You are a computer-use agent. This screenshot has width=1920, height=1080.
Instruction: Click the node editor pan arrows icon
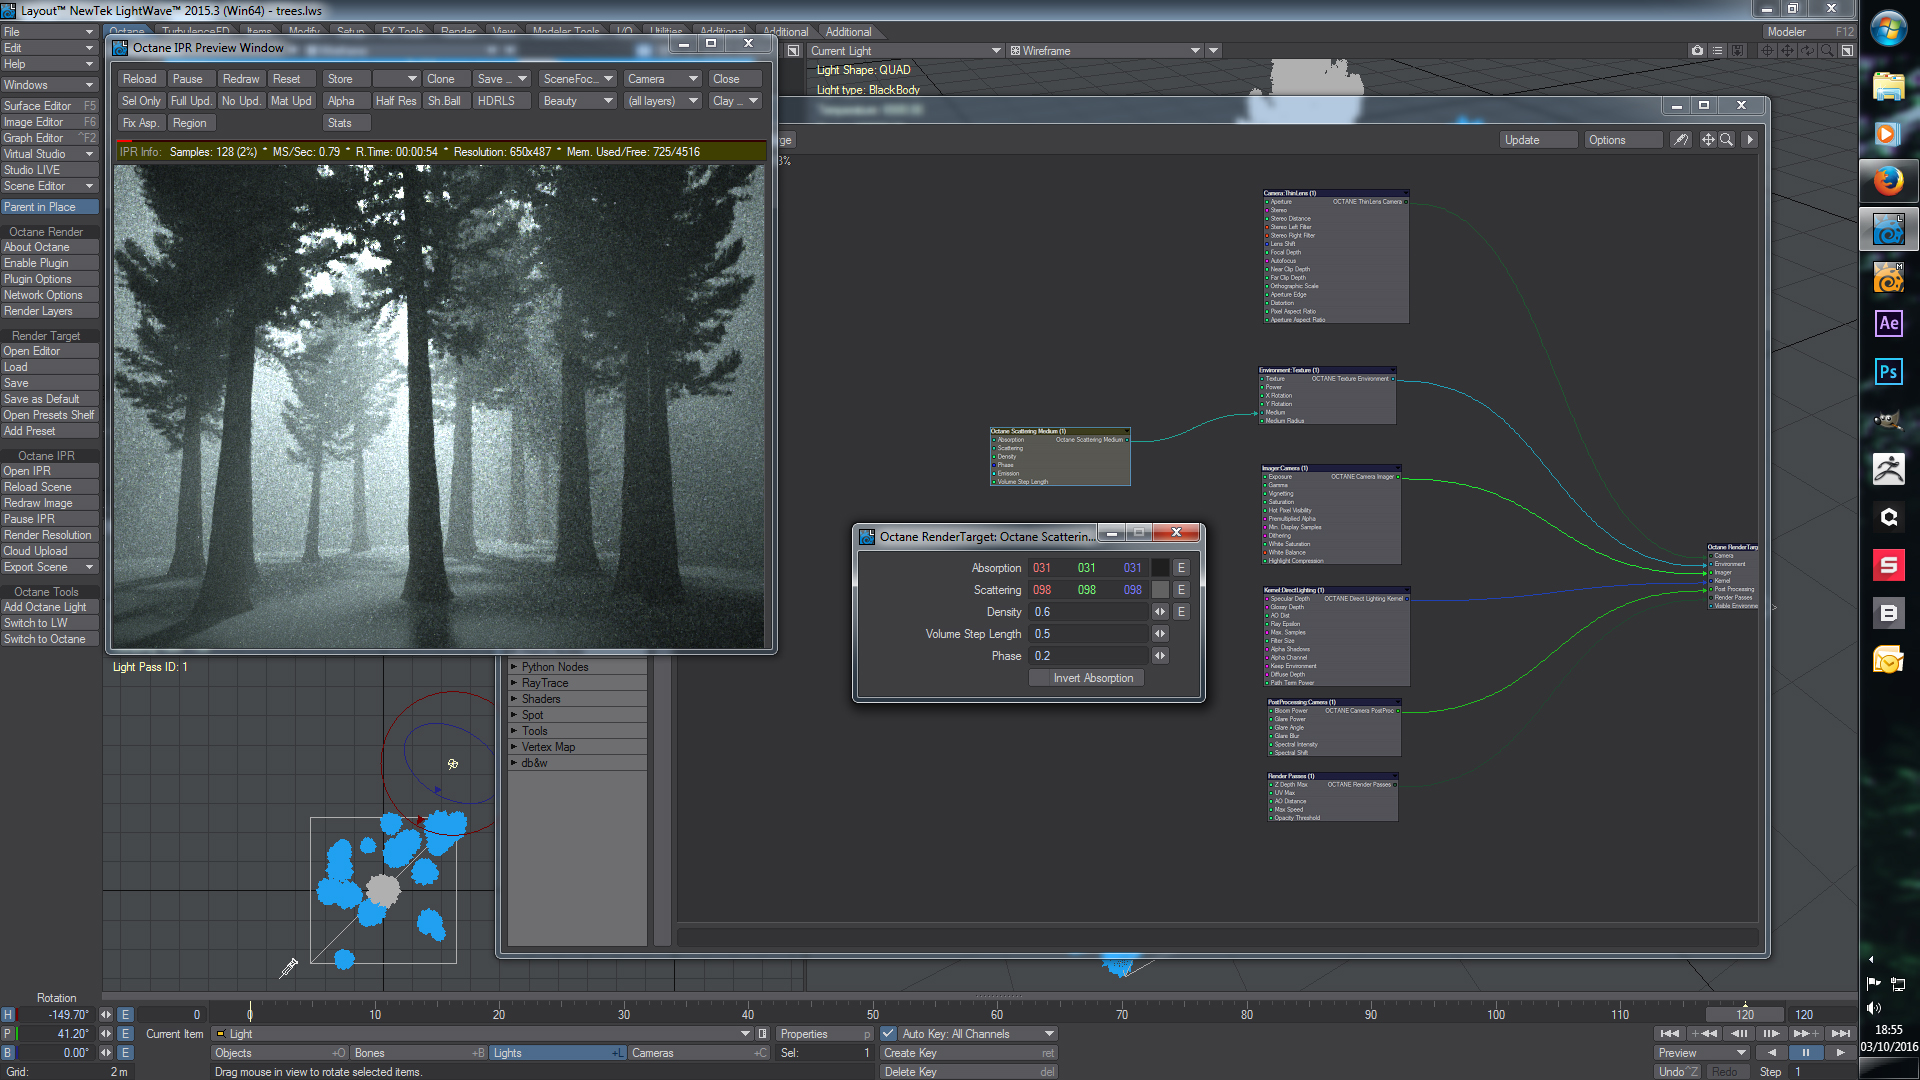pyautogui.click(x=1708, y=140)
